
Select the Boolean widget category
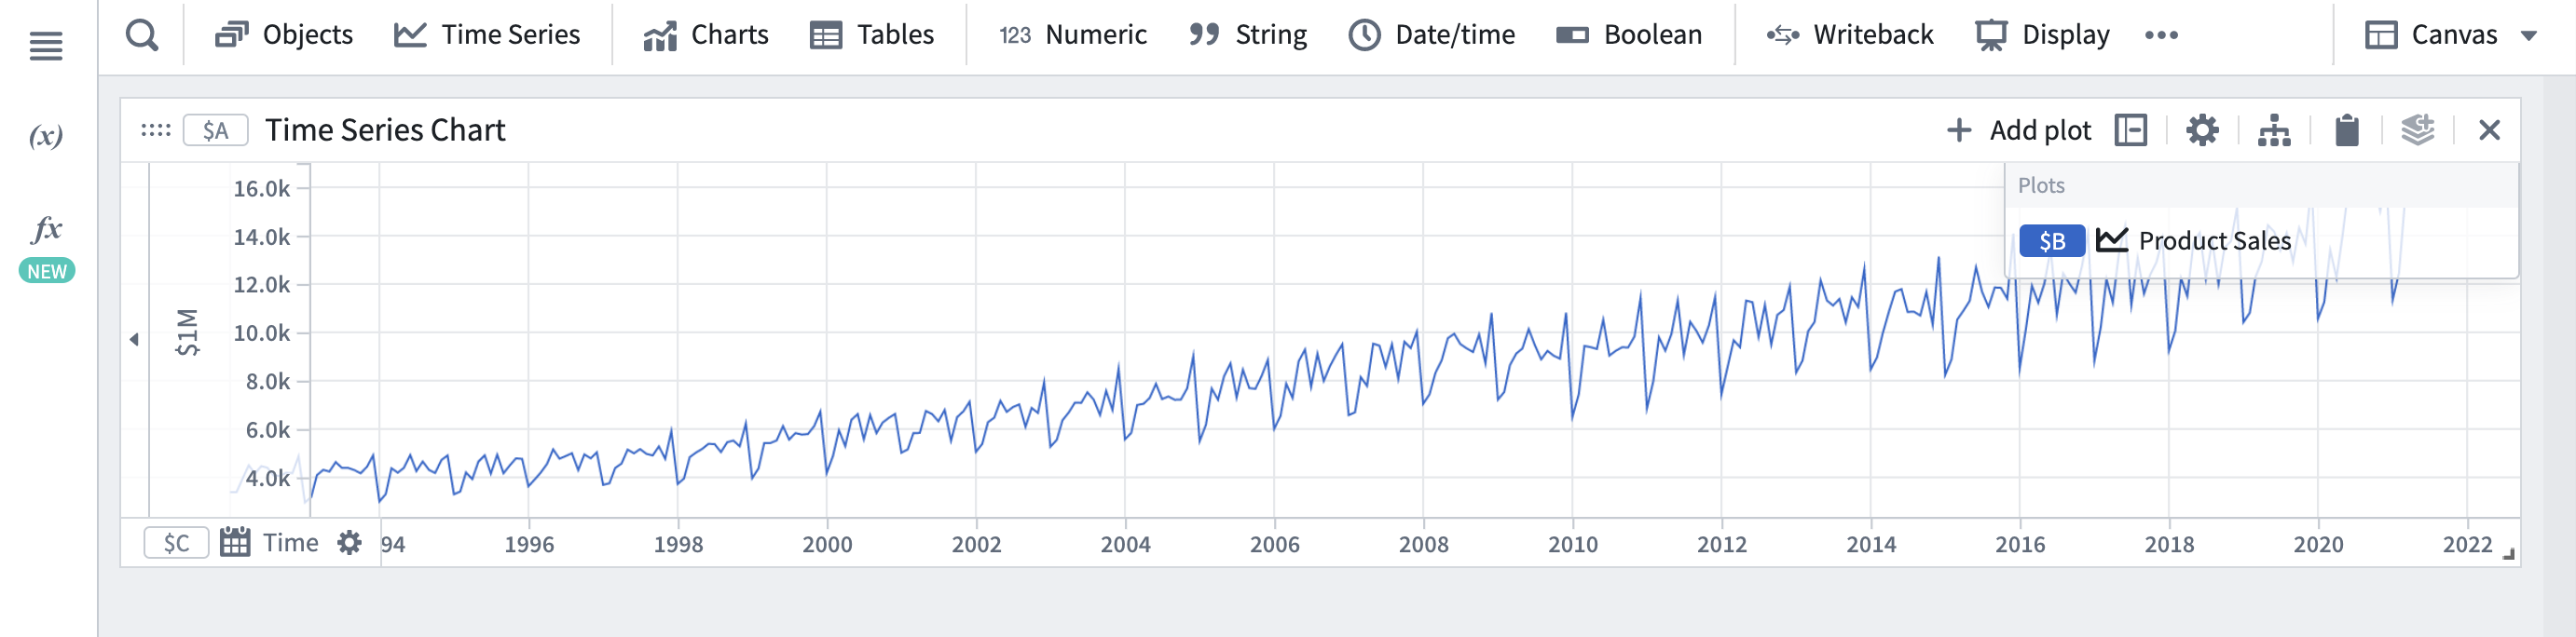[x=1629, y=35]
